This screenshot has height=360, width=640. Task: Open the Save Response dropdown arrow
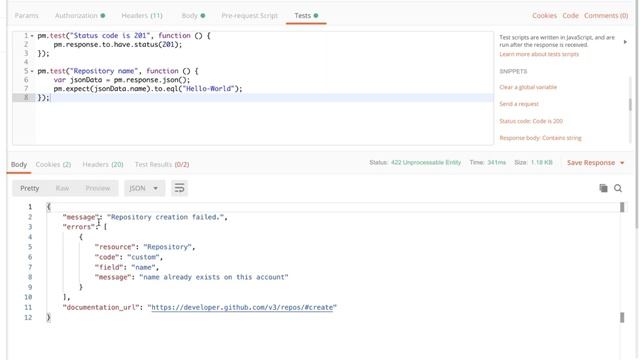click(x=622, y=163)
